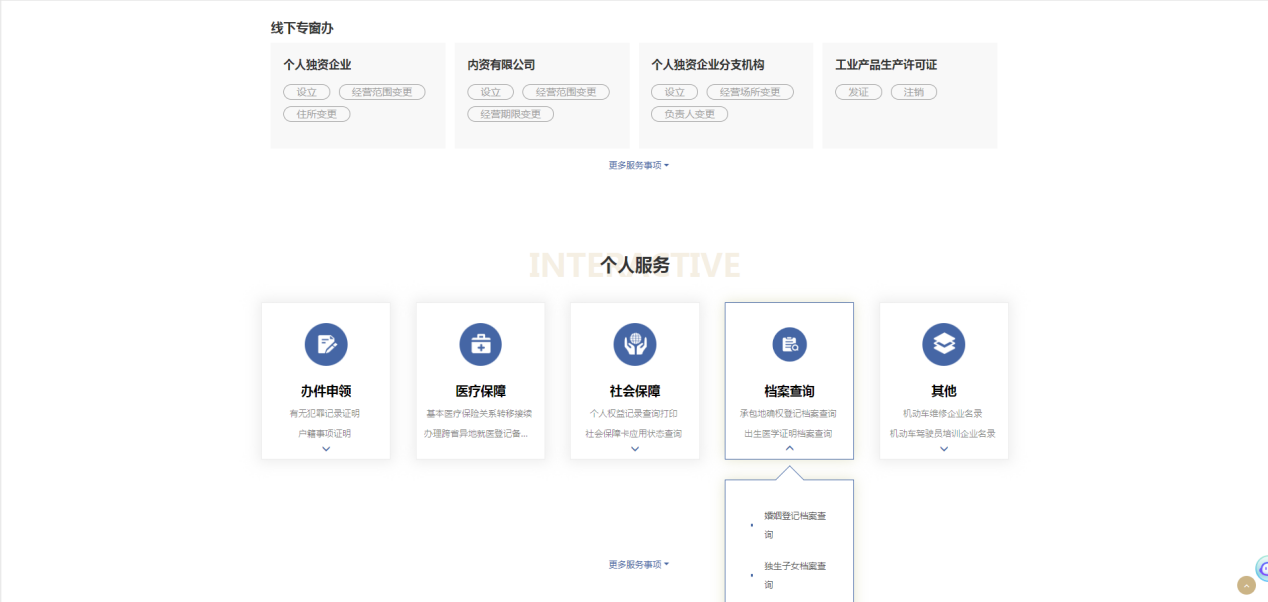
Task: Click the 个人独资企业分支机构 card title
Action: [708, 65]
